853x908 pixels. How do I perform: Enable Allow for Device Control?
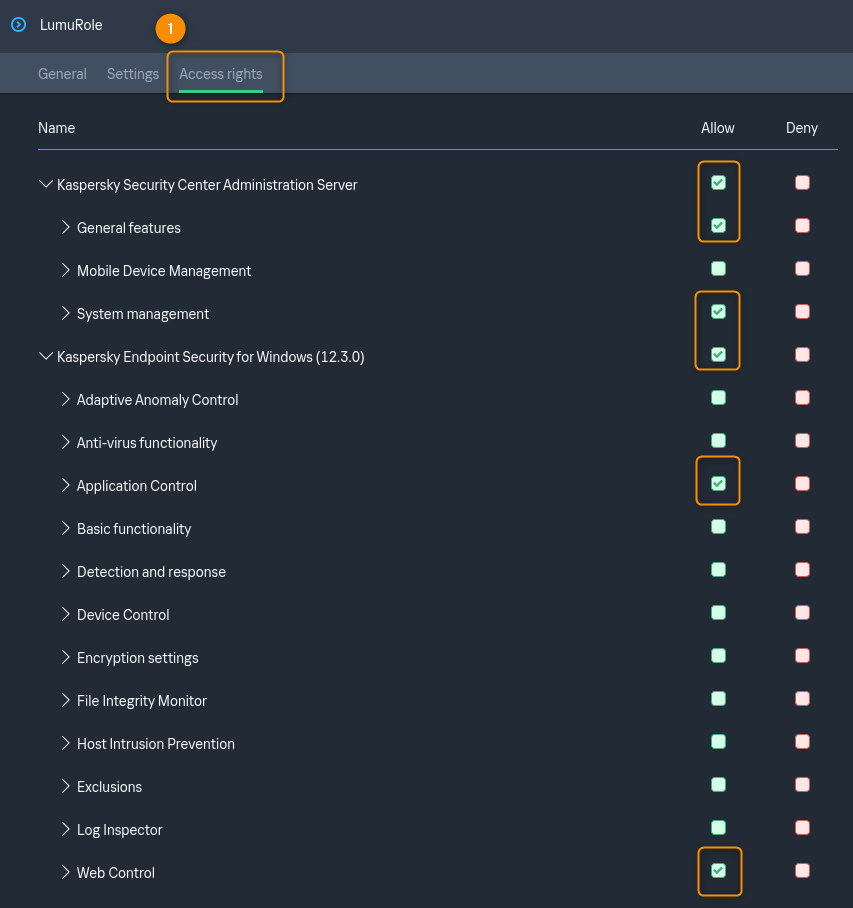coord(718,613)
